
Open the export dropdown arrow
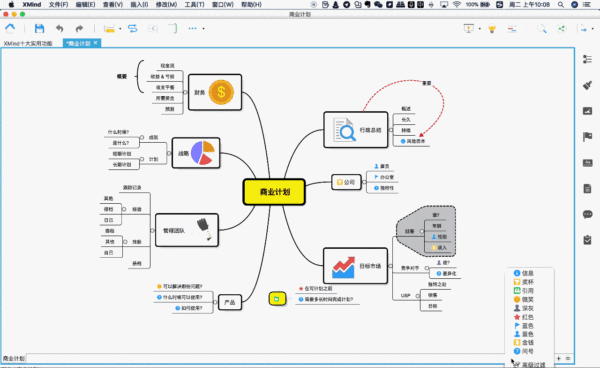593,29
